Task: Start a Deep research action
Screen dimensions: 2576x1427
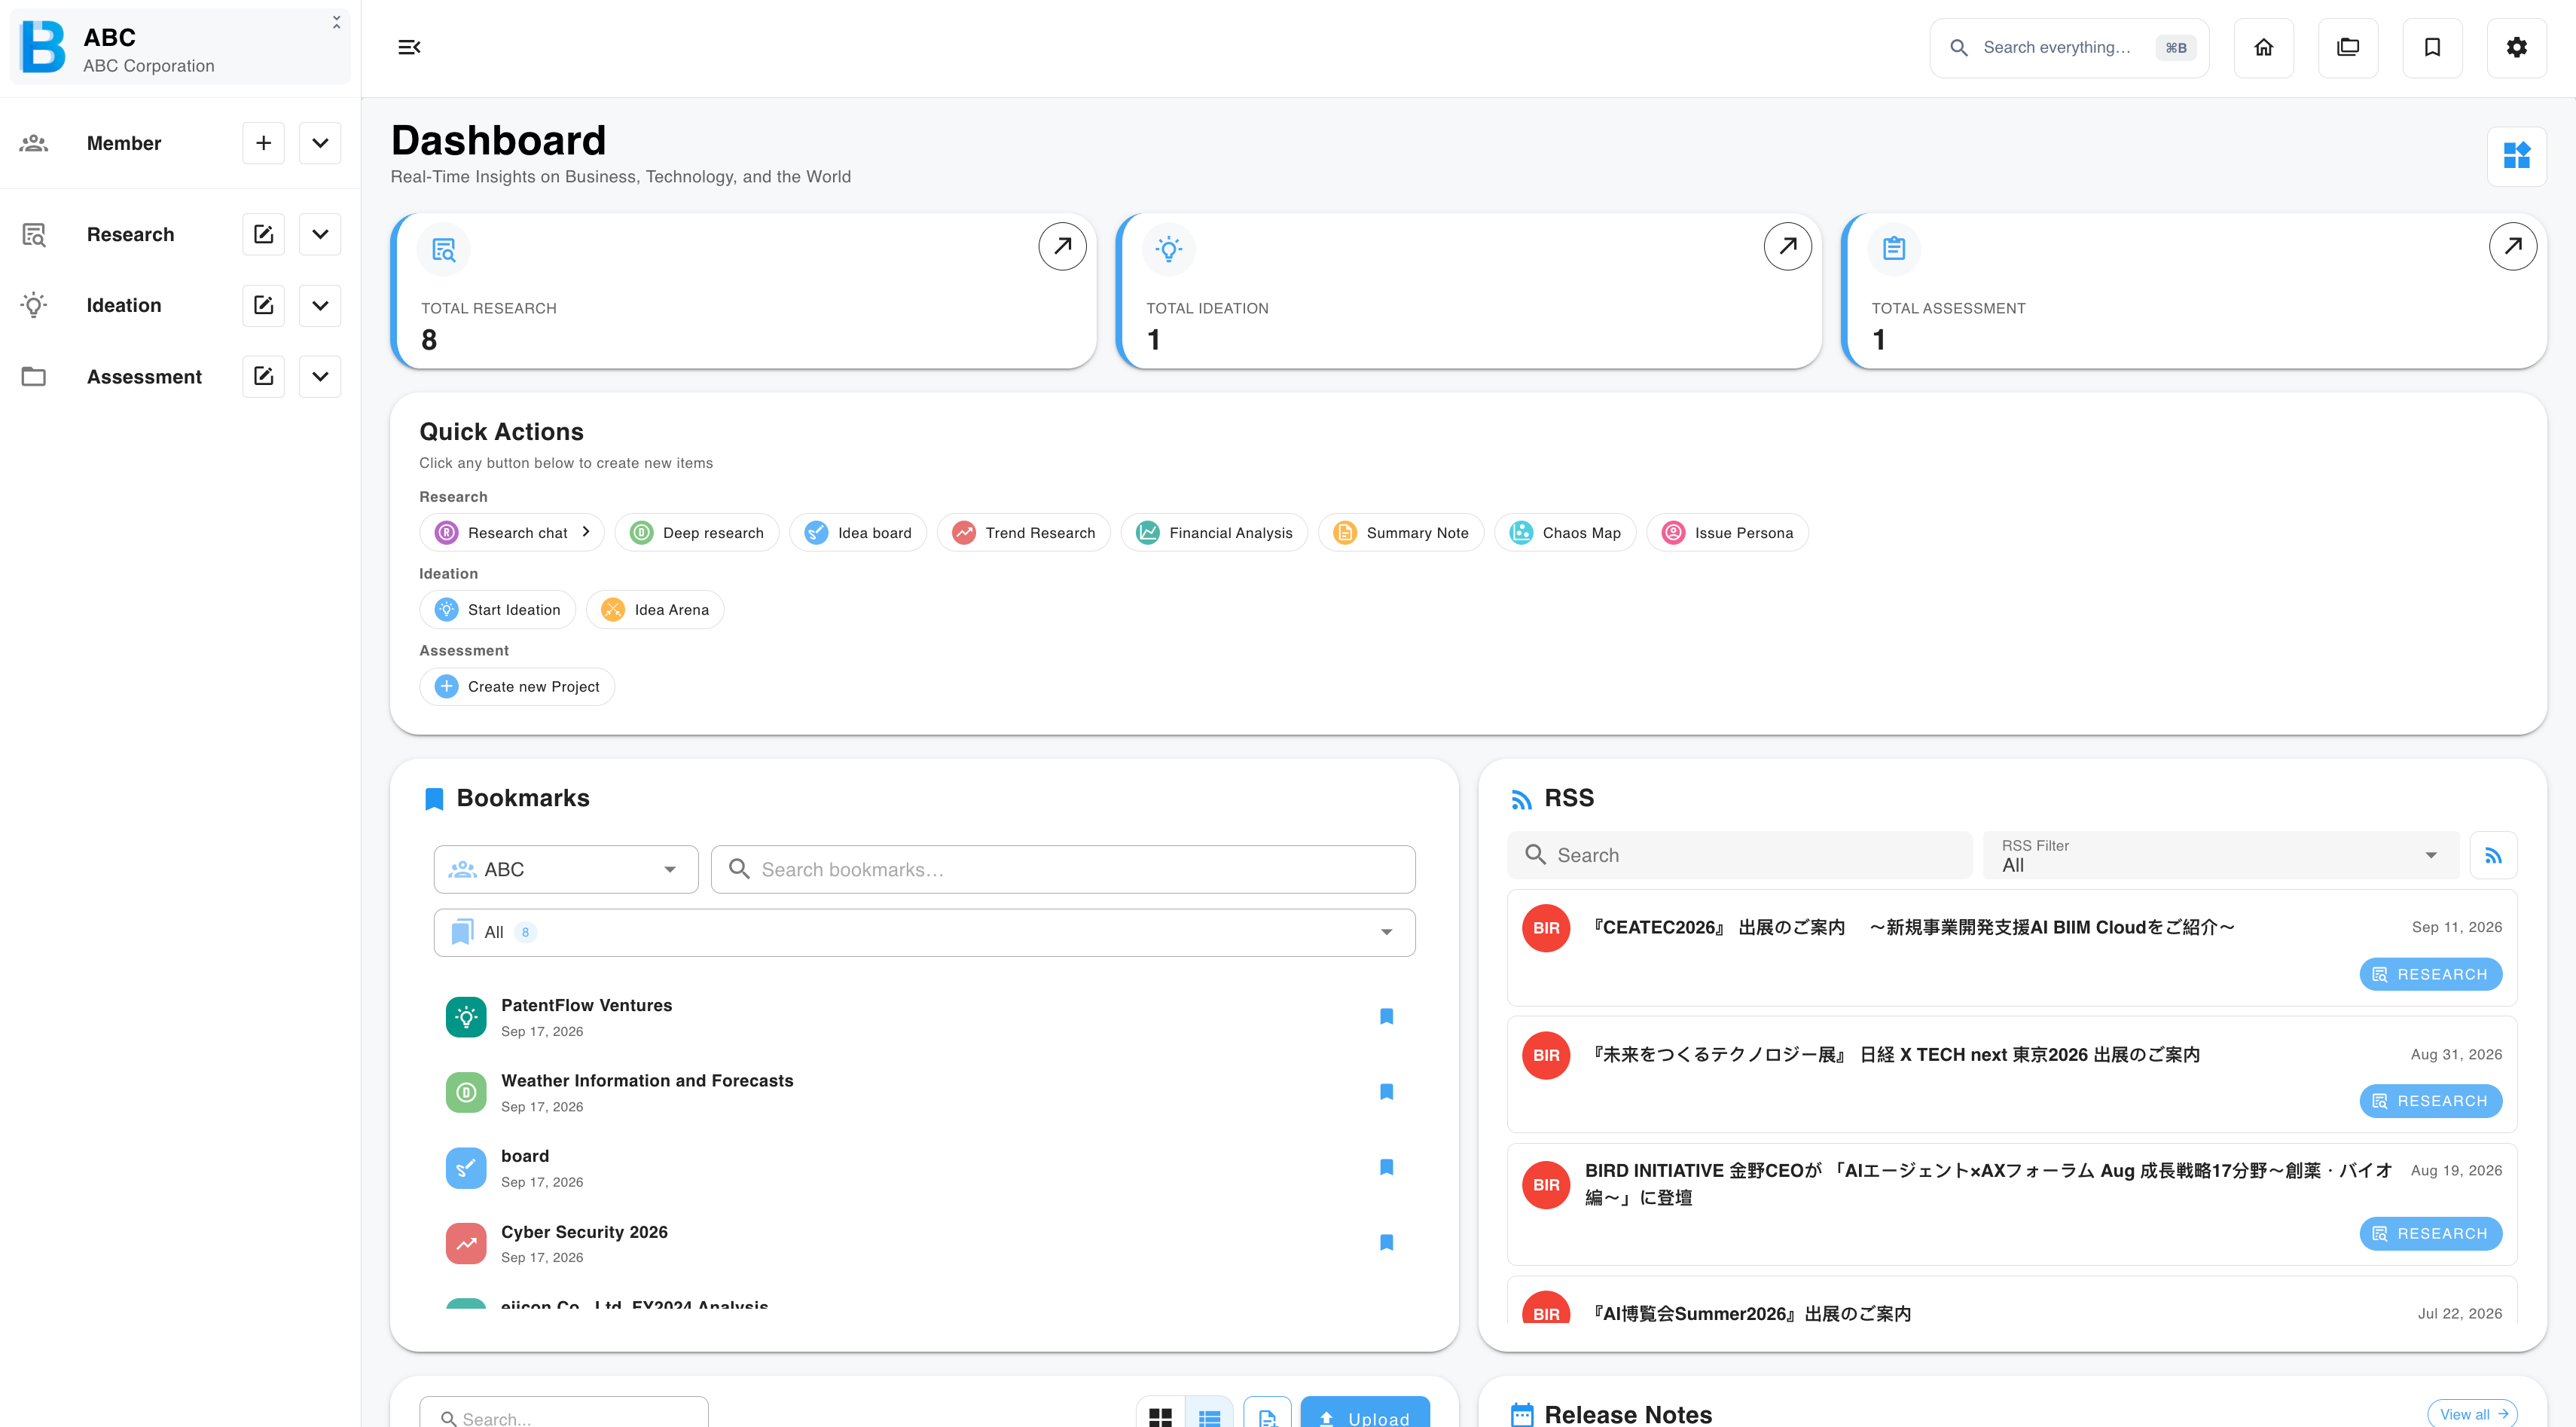Action: [x=697, y=533]
